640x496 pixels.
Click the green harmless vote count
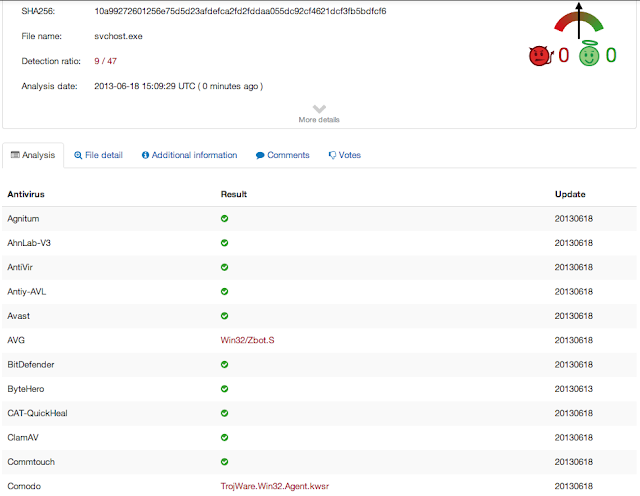coord(611,55)
